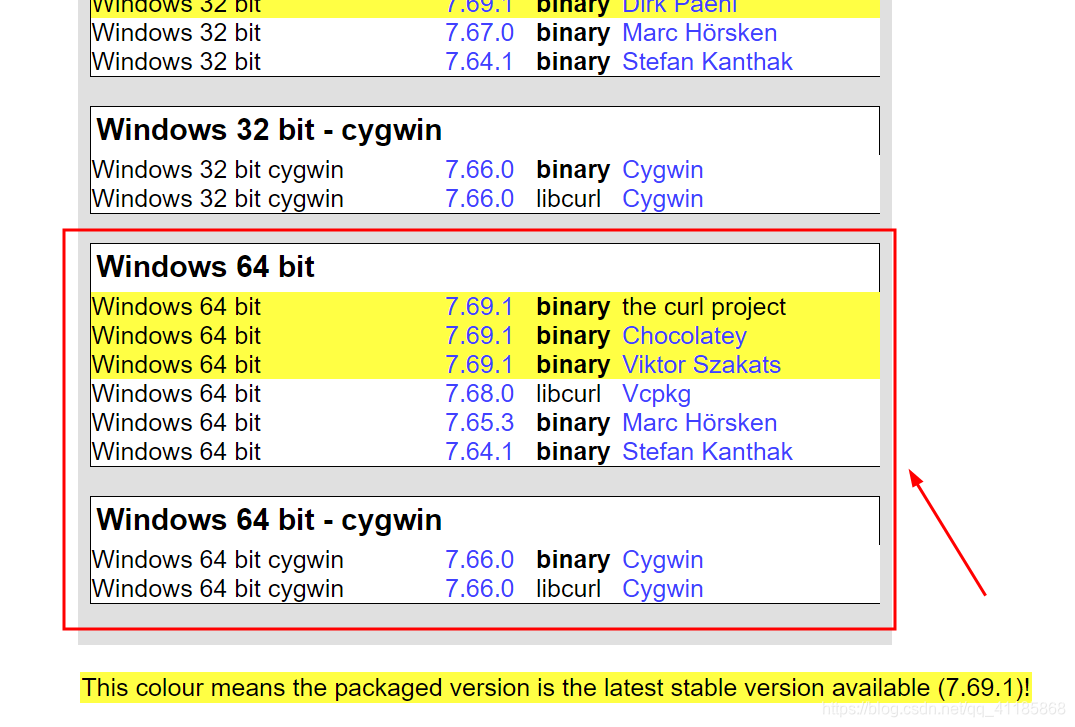
Task: Click 'Windows 32 bit' label in the 7.64.1 row
Action: 176,62
